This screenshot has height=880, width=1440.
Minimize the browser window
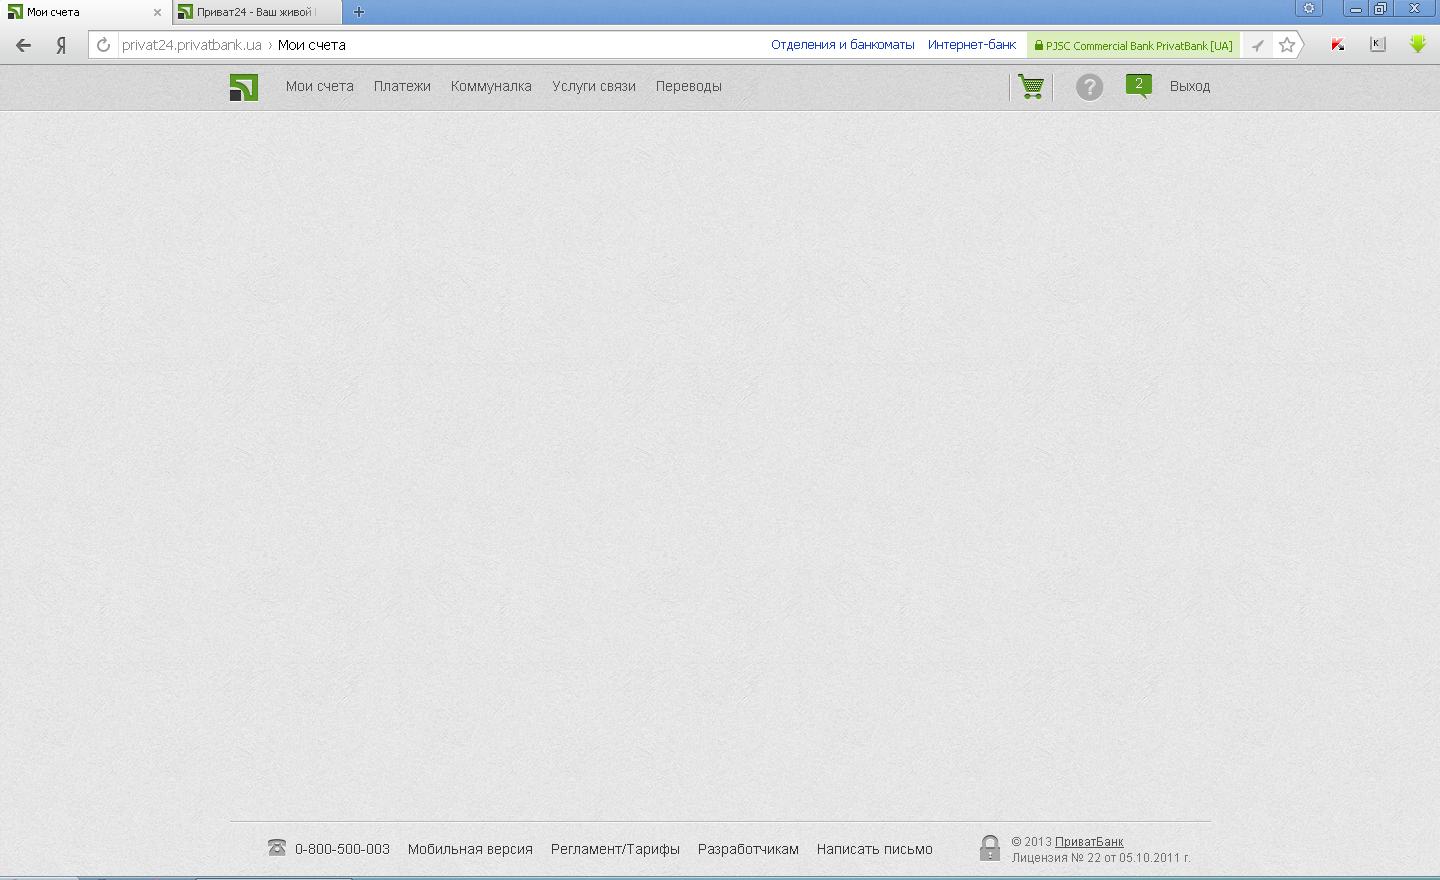tap(1356, 8)
